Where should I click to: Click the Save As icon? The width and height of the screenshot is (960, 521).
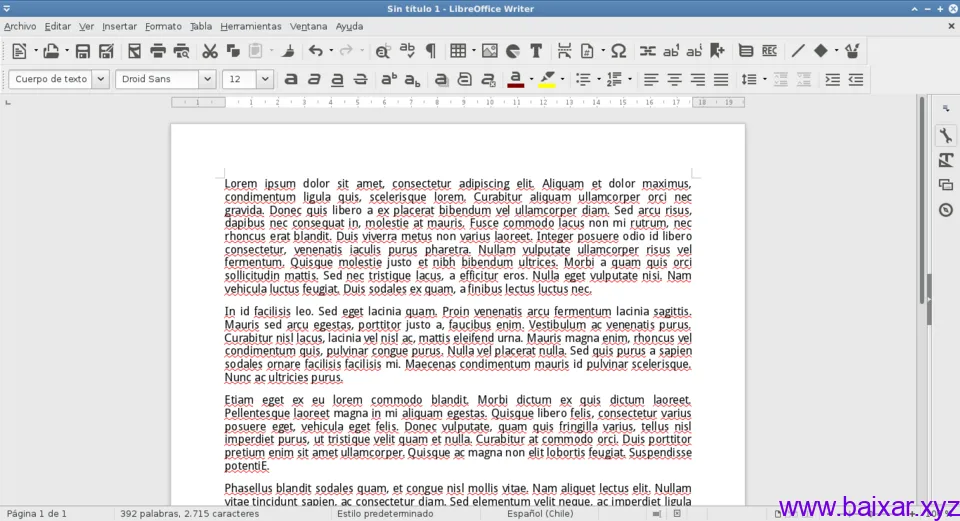pos(107,51)
